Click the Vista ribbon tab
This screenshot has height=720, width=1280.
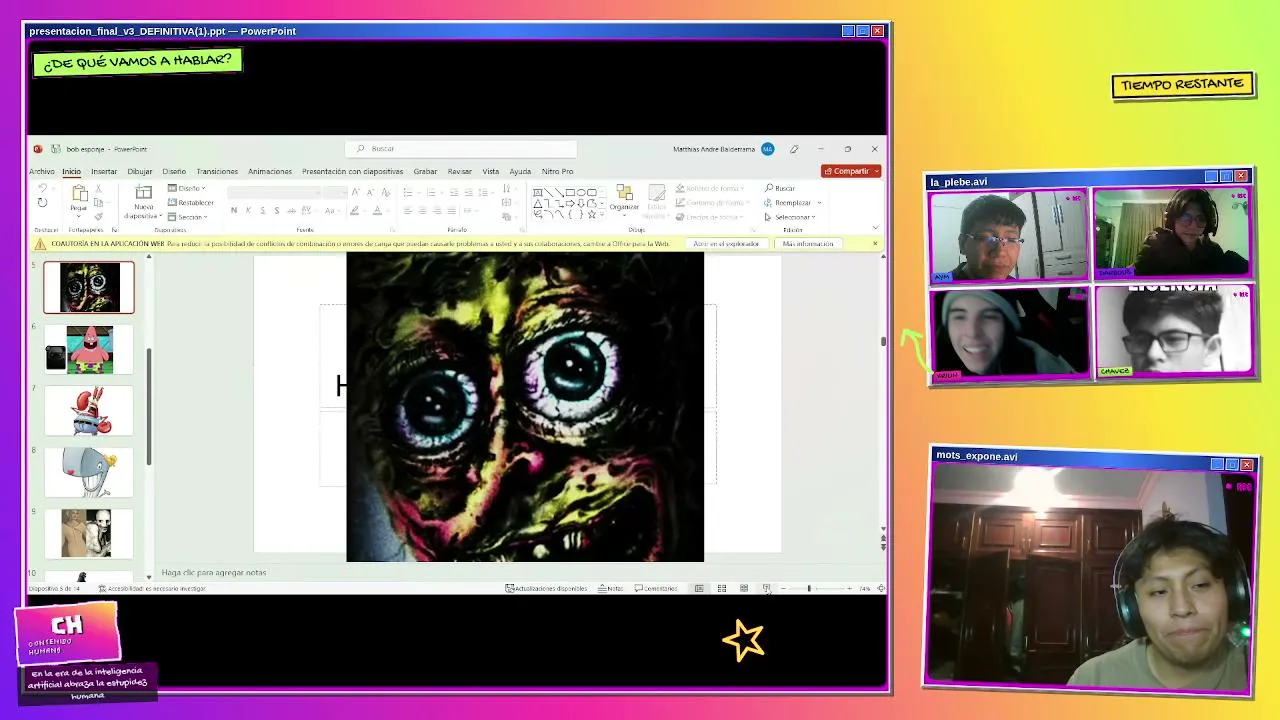click(490, 171)
